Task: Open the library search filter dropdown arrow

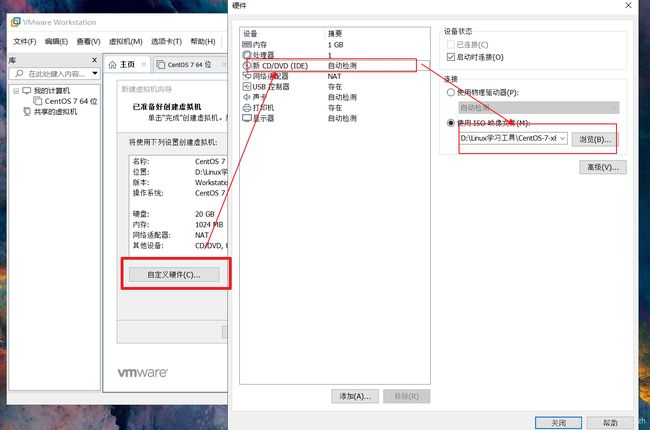Action: coord(95,73)
